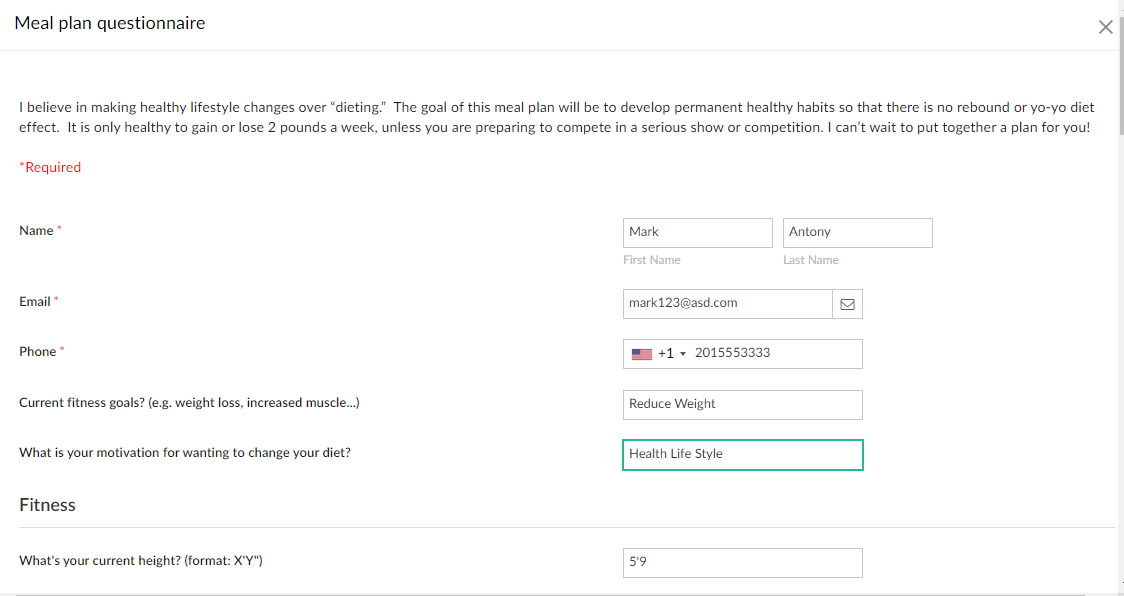
Task: Click the Health Life Style motivation field
Action: 742,454
